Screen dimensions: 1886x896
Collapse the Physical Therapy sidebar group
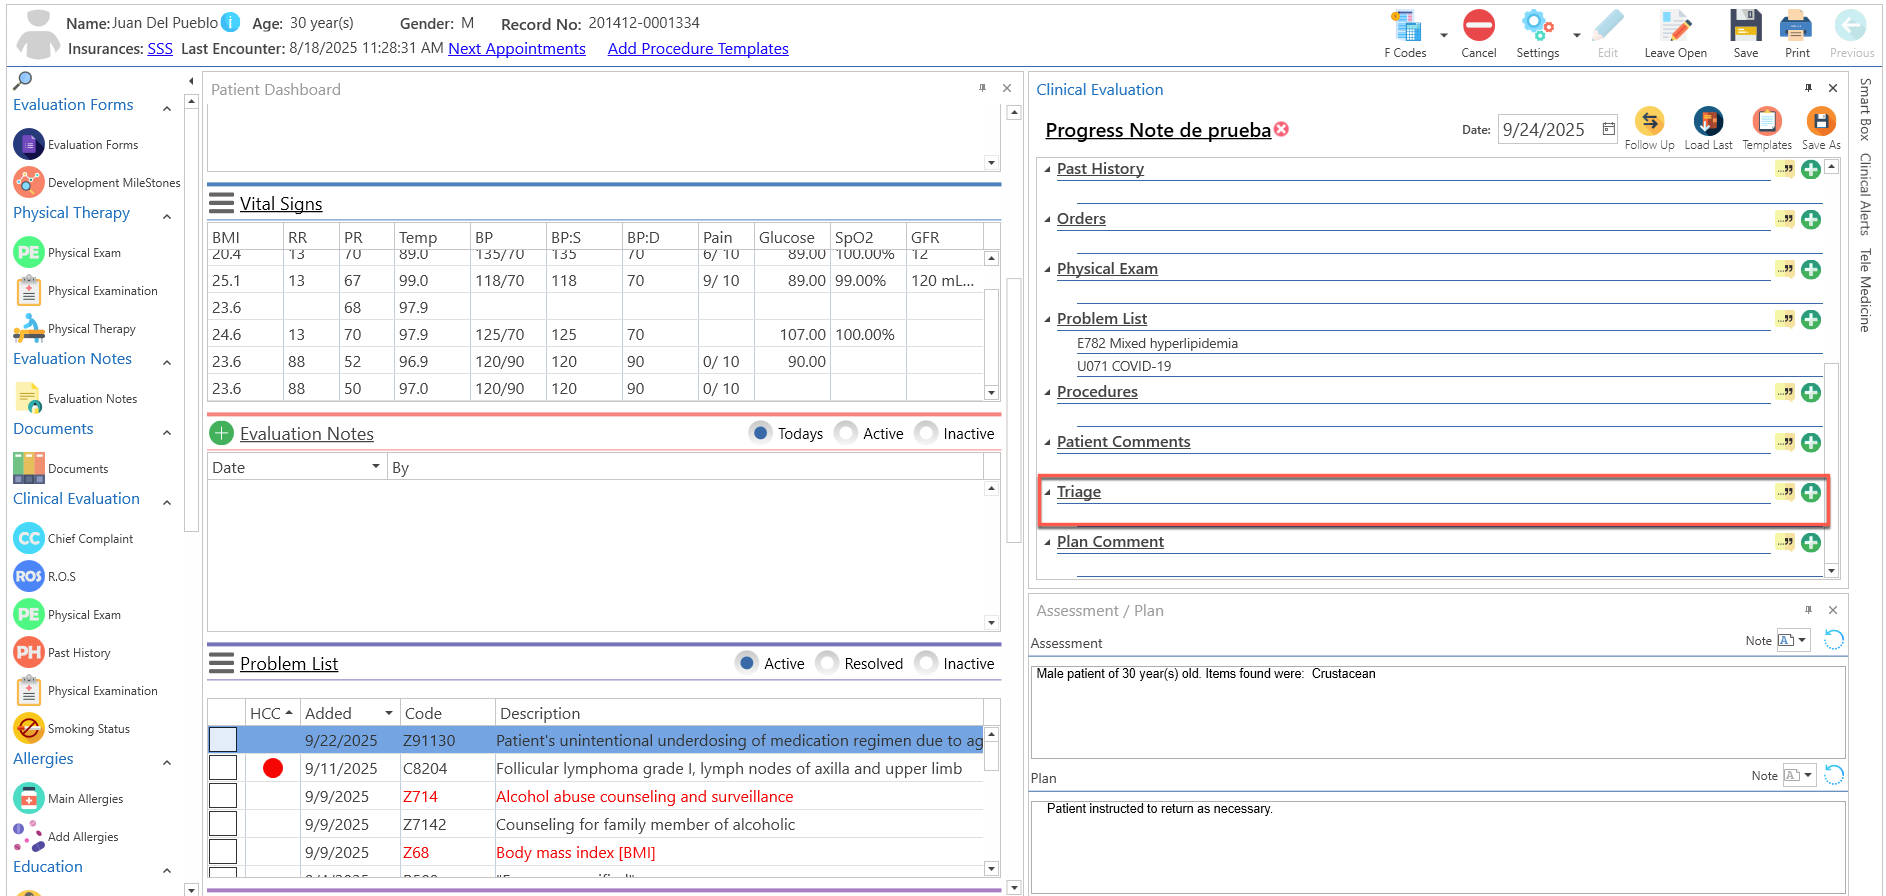pos(167,216)
